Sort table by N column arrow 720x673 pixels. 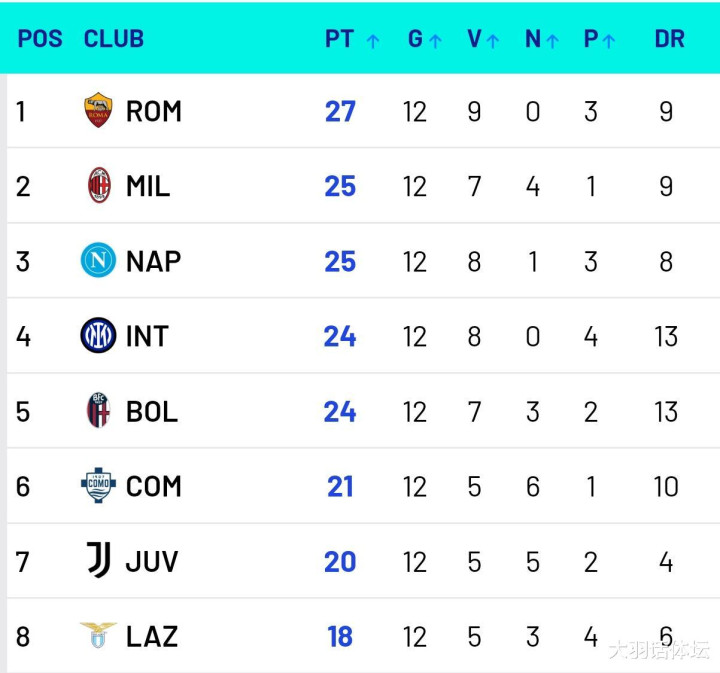point(552,41)
